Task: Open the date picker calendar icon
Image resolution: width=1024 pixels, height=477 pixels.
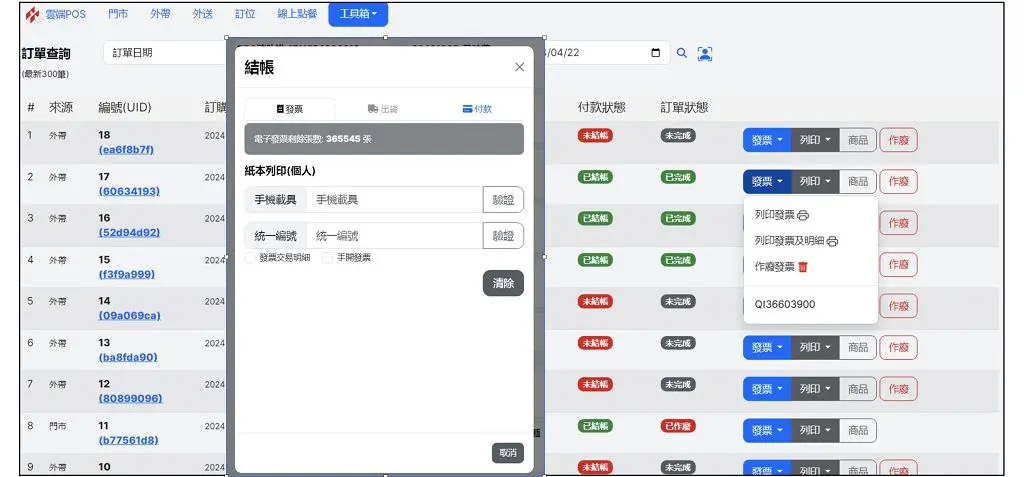Action: (x=655, y=54)
